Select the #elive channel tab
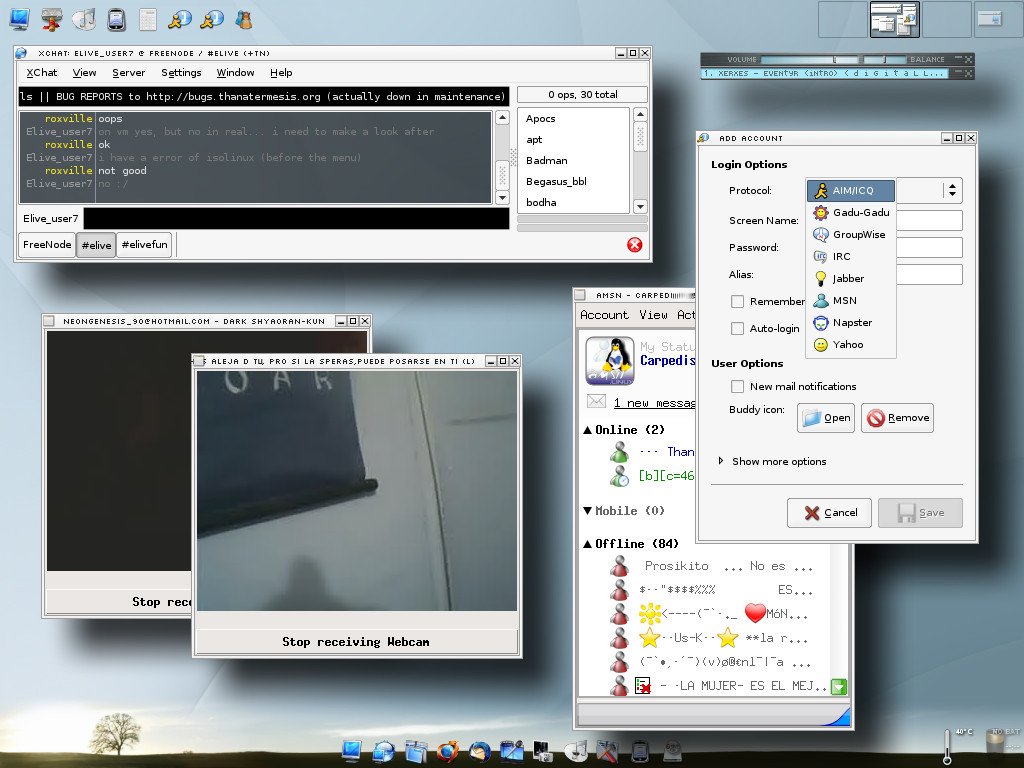The image size is (1024, 768). [96, 245]
